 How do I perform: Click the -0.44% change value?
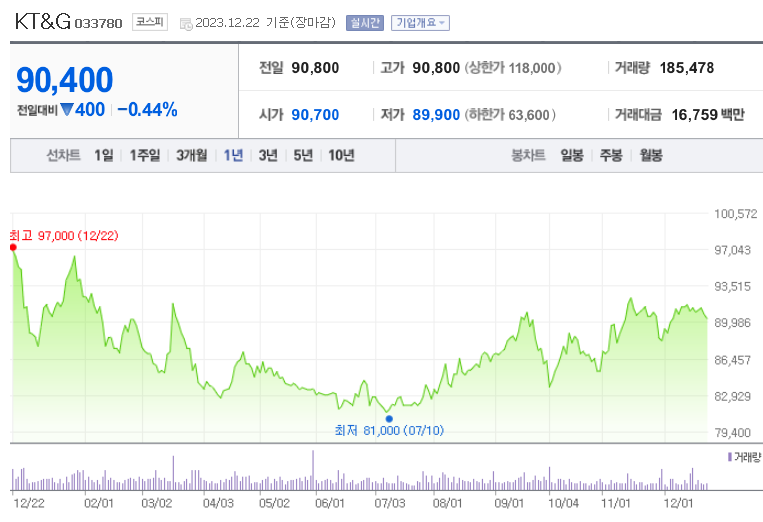pyautogui.click(x=147, y=109)
